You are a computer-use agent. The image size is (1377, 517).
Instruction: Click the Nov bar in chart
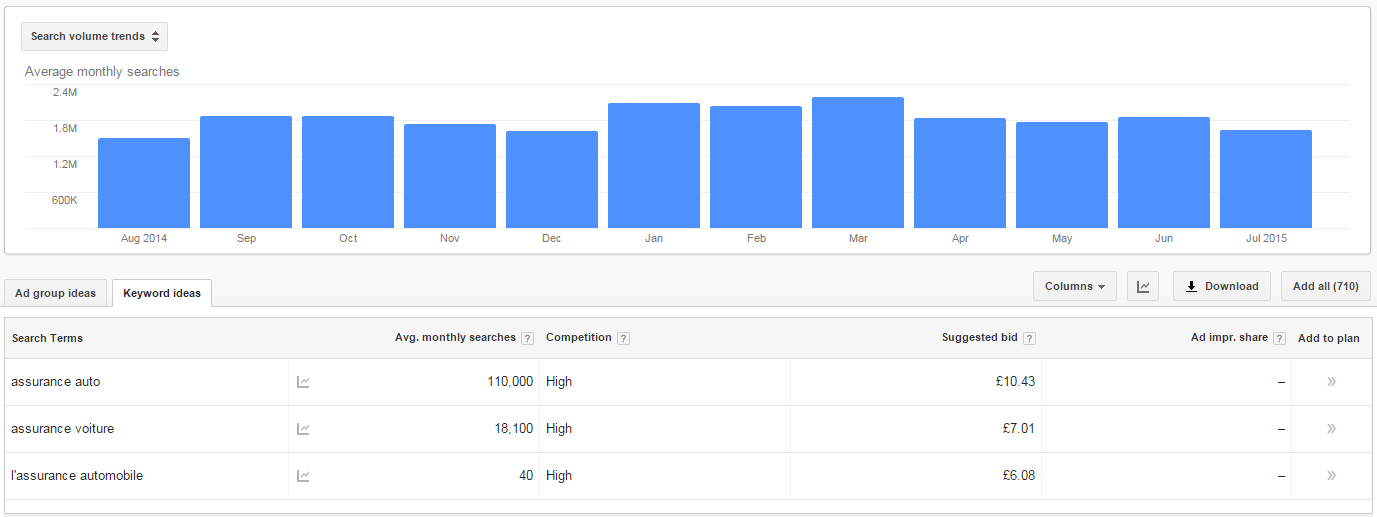450,176
